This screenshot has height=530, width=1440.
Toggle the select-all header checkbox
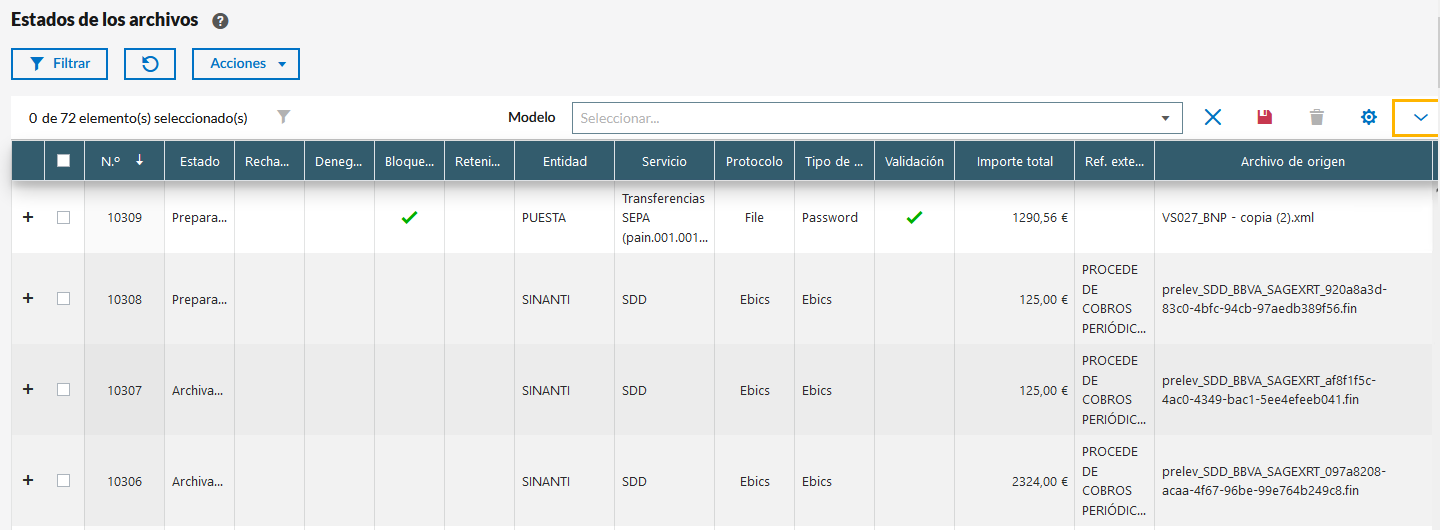click(x=64, y=161)
